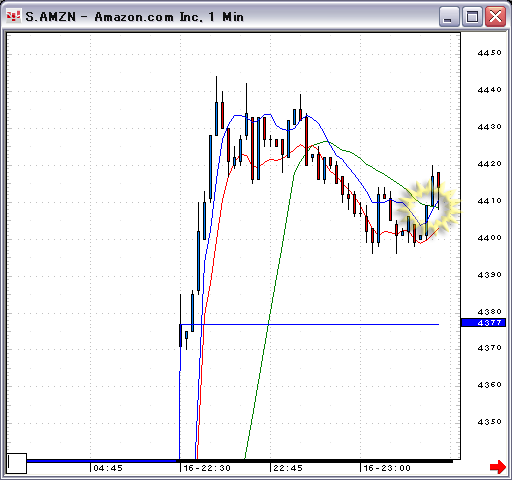Click the 4370 price axis label

click(489, 348)
